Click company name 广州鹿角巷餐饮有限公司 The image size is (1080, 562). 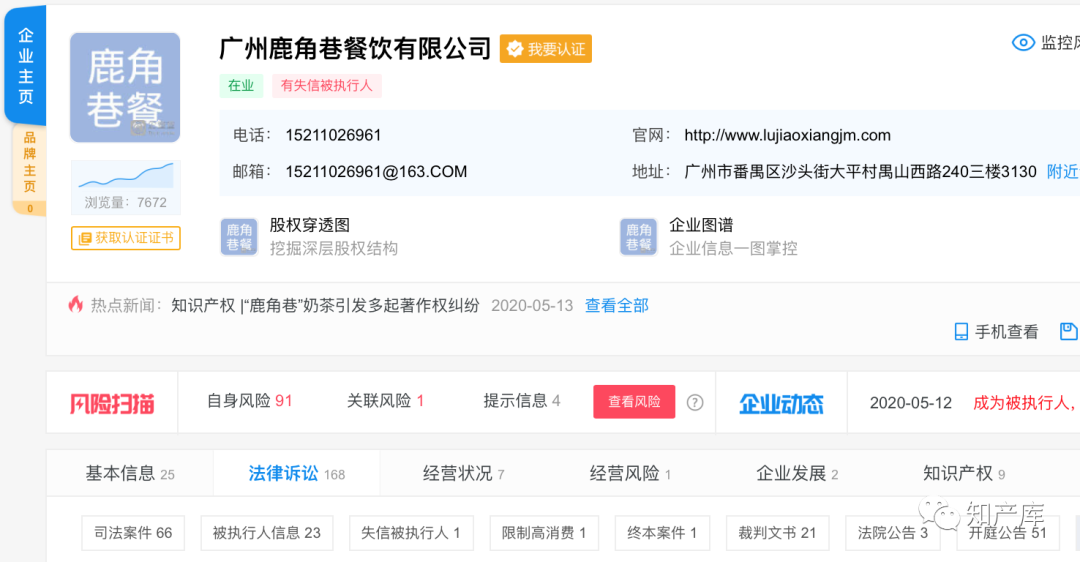click(x=355, y=48)
